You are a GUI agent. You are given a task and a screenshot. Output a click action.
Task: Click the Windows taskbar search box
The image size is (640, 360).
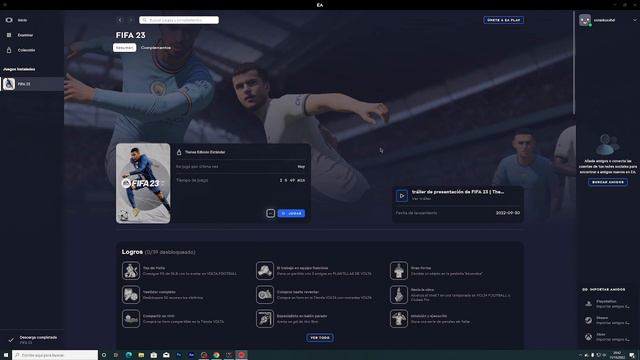coord(55,355)
